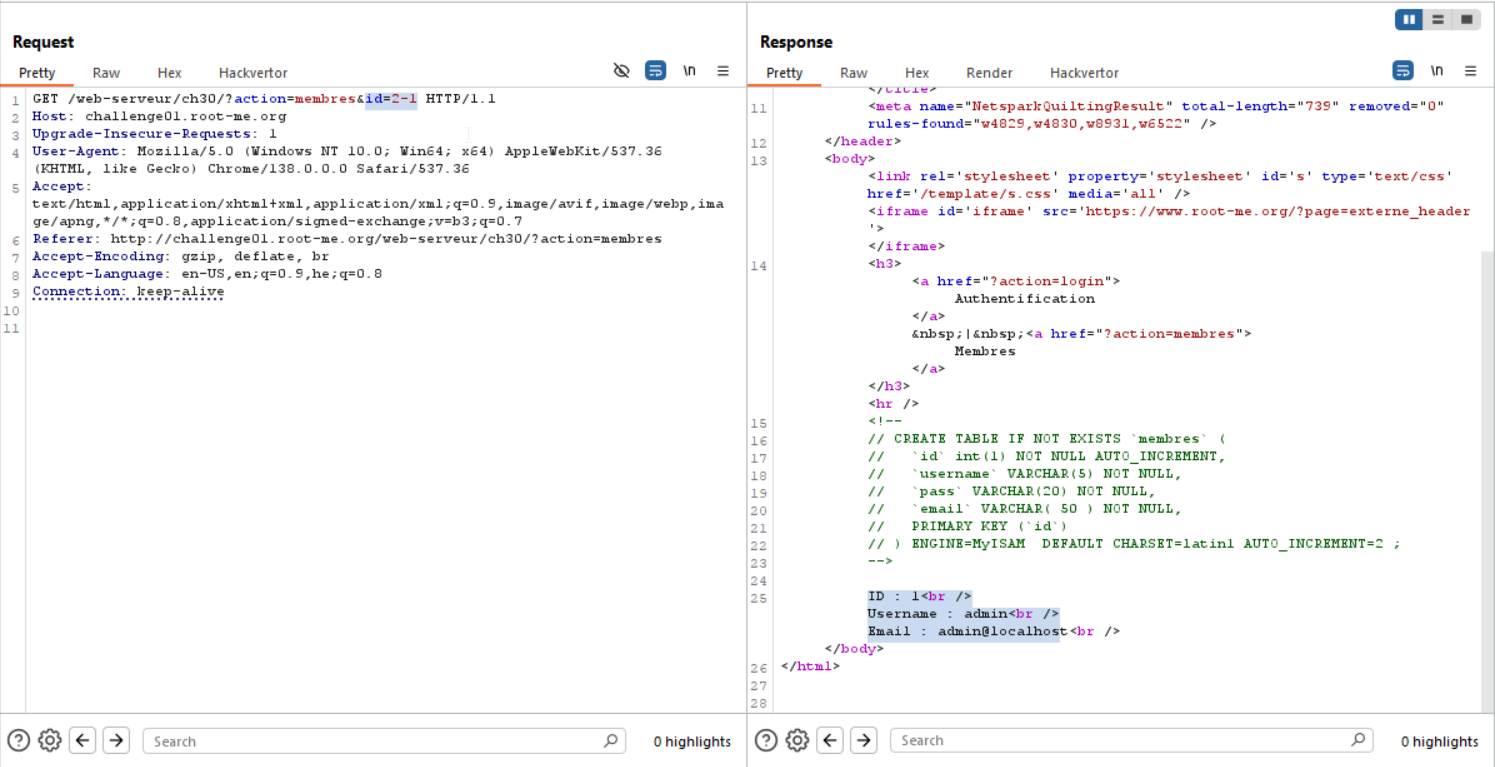Open the Response editor hamburger menu
Screen dimensions: 1495x767
pos(1470,70)
